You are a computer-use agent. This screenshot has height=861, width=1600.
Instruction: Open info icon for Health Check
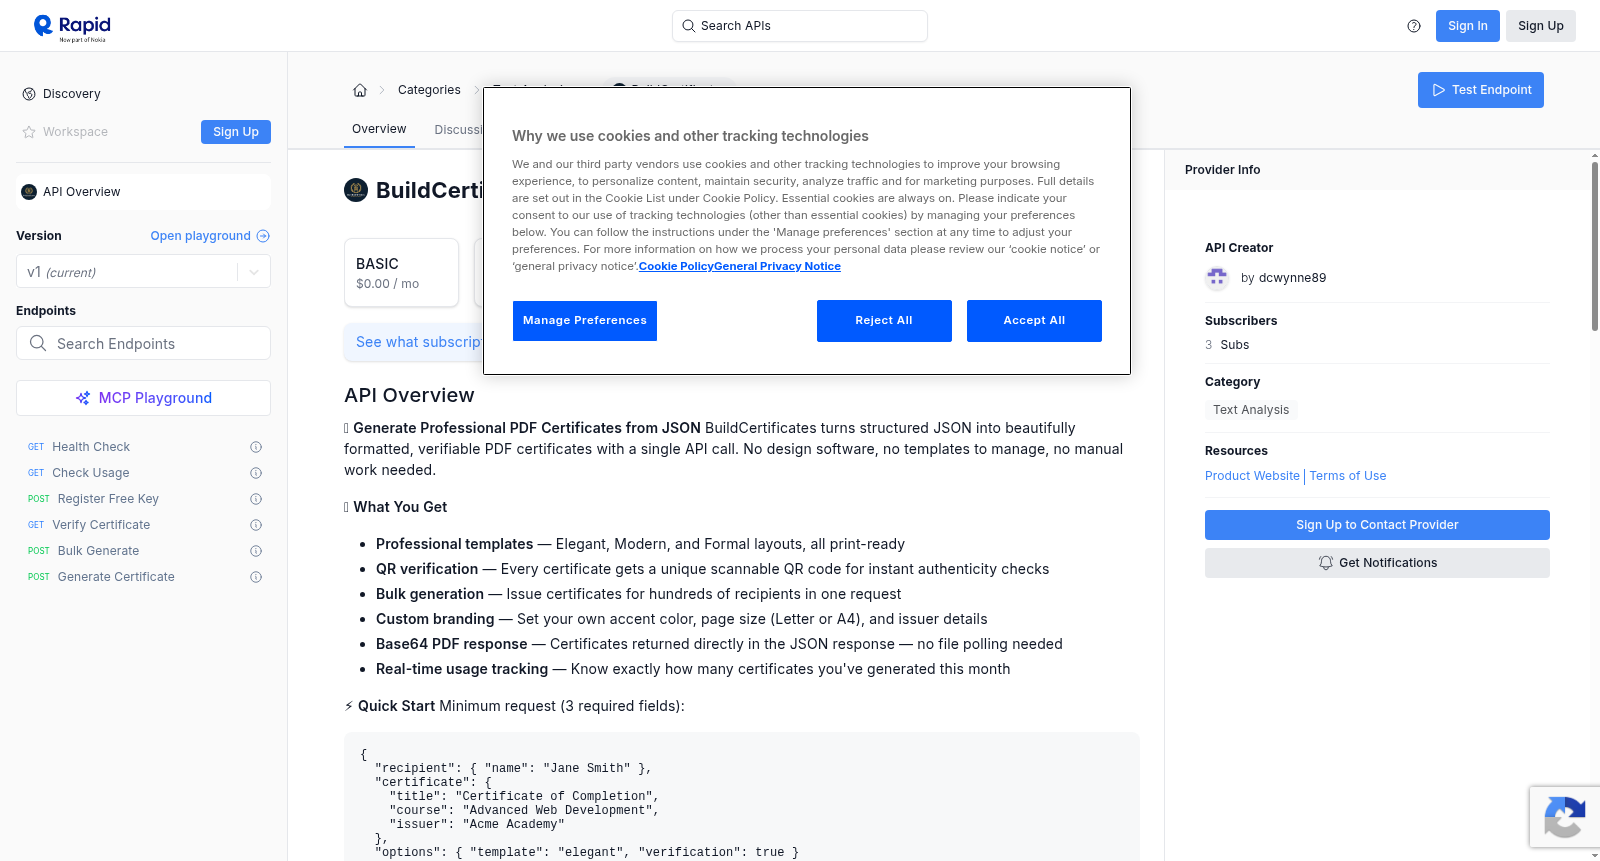coord(256,447)
